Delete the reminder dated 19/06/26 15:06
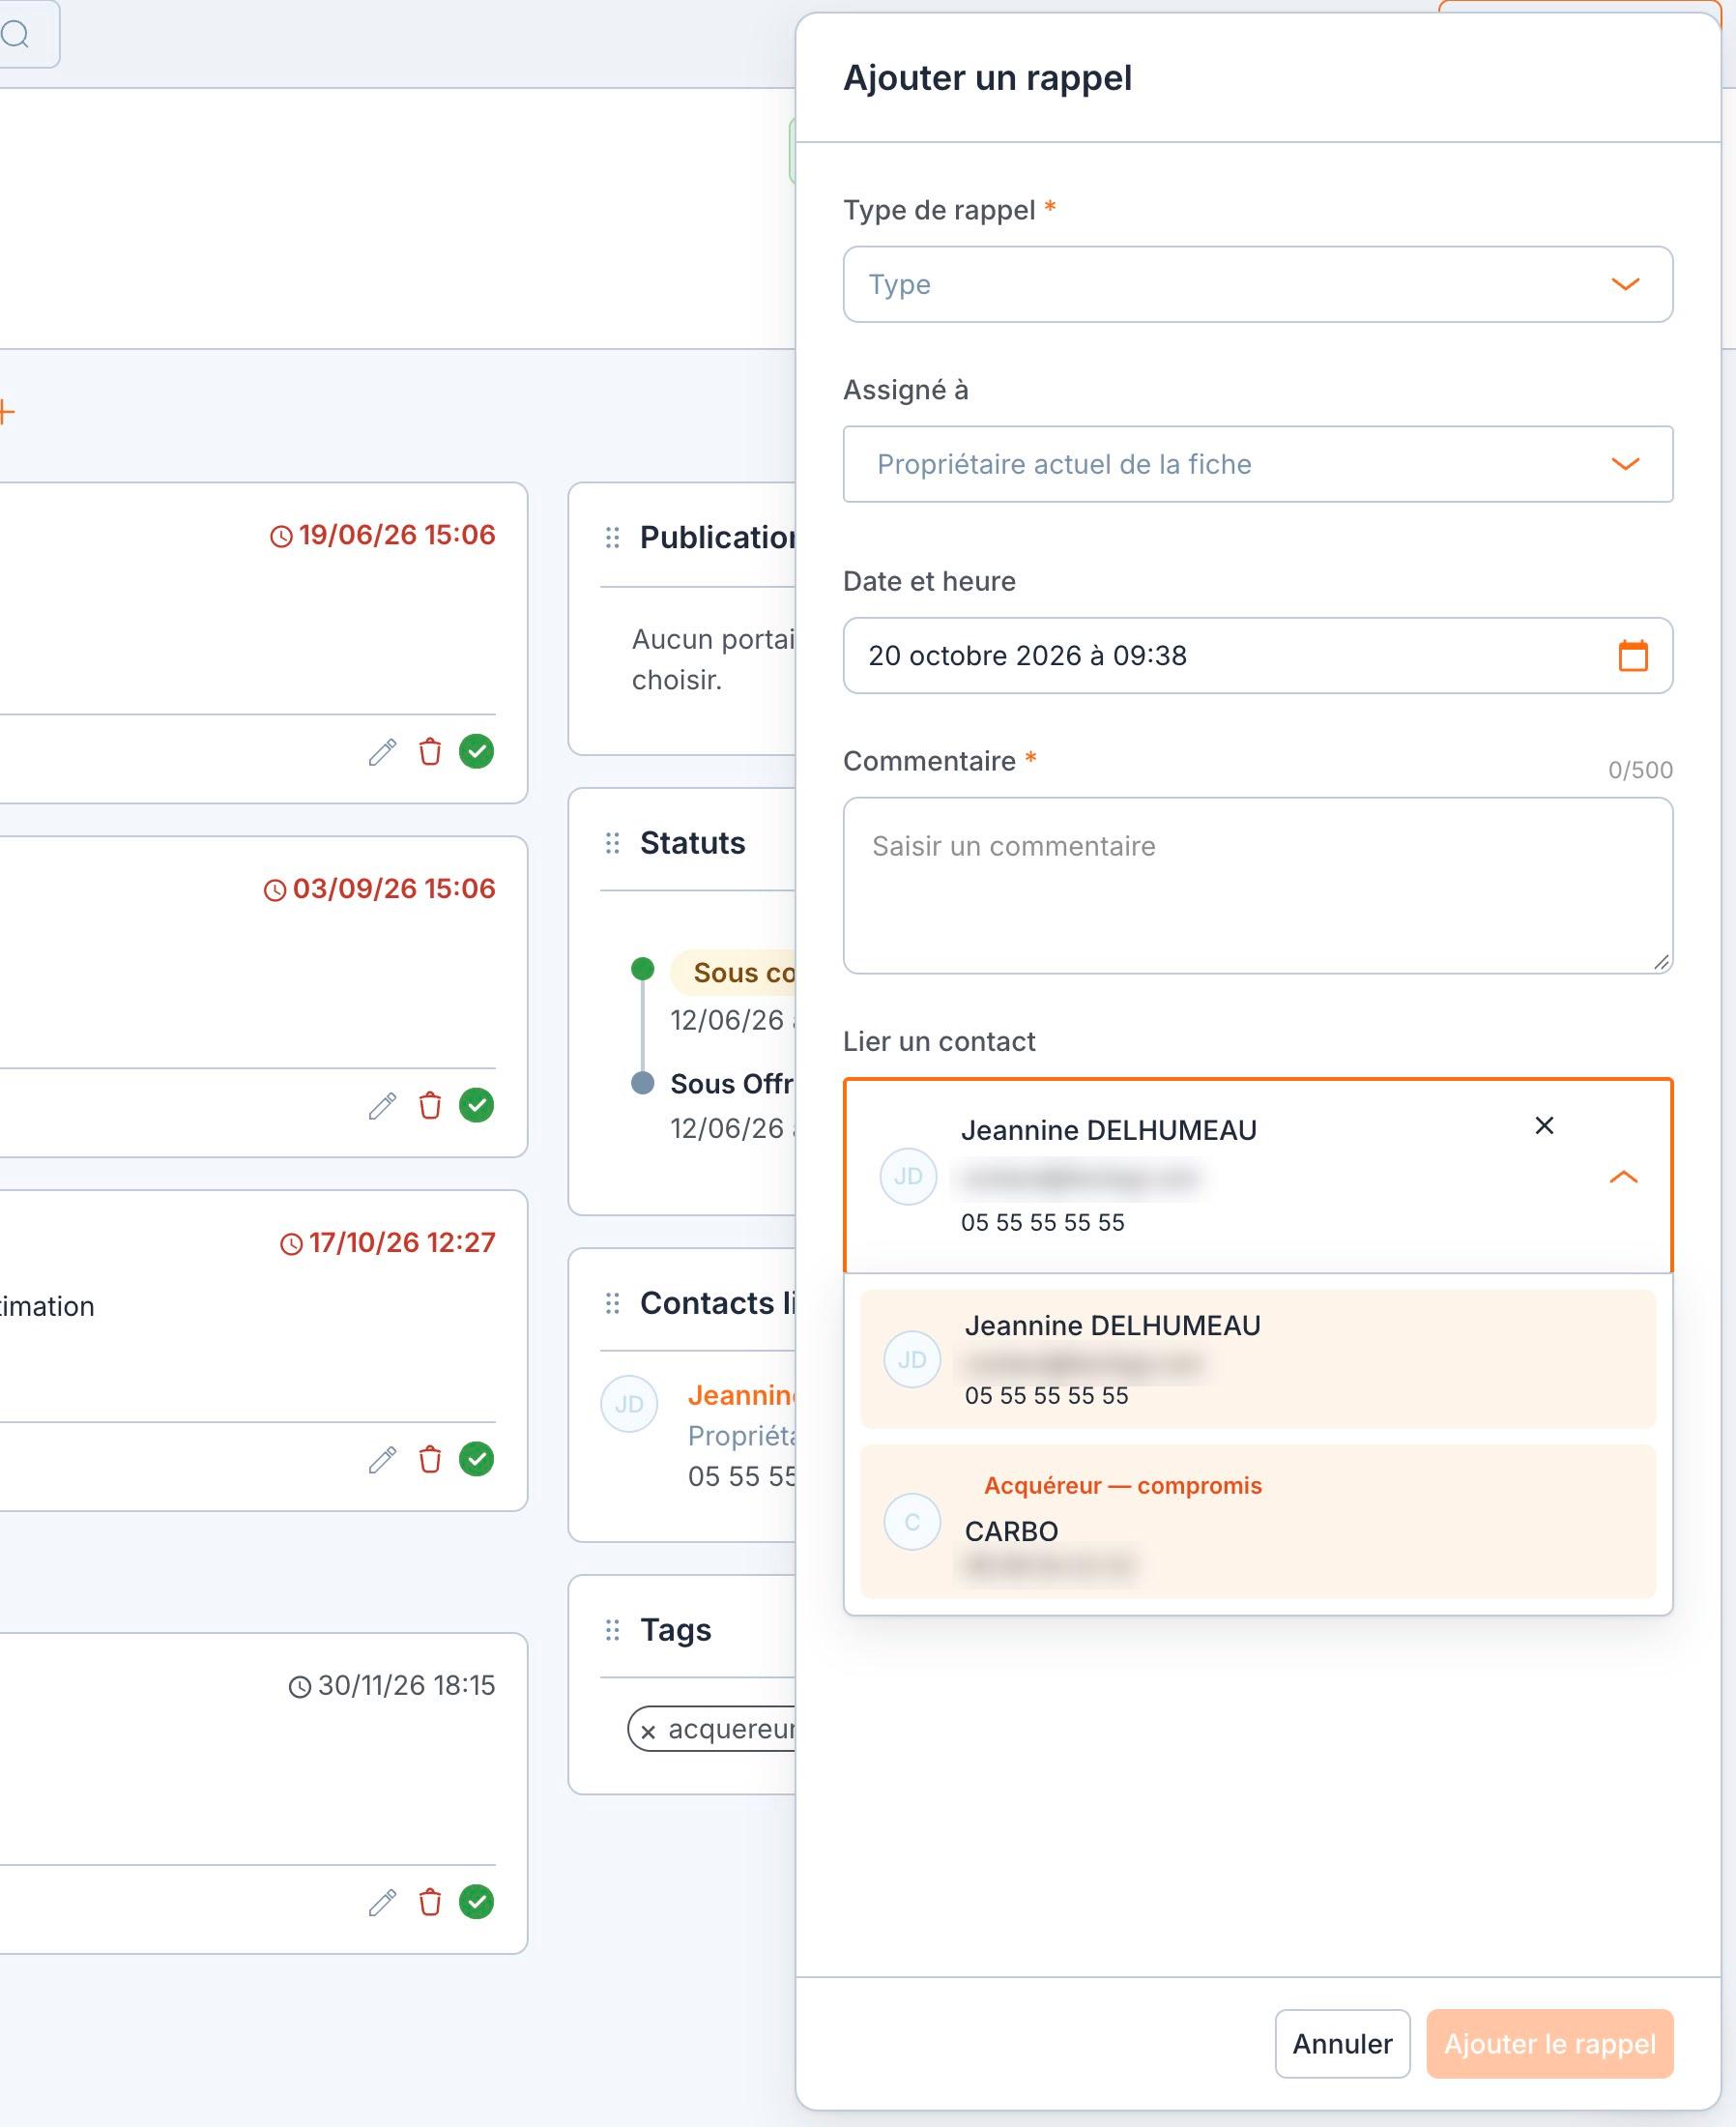The image size is (1736, 2127). (430, 752)
